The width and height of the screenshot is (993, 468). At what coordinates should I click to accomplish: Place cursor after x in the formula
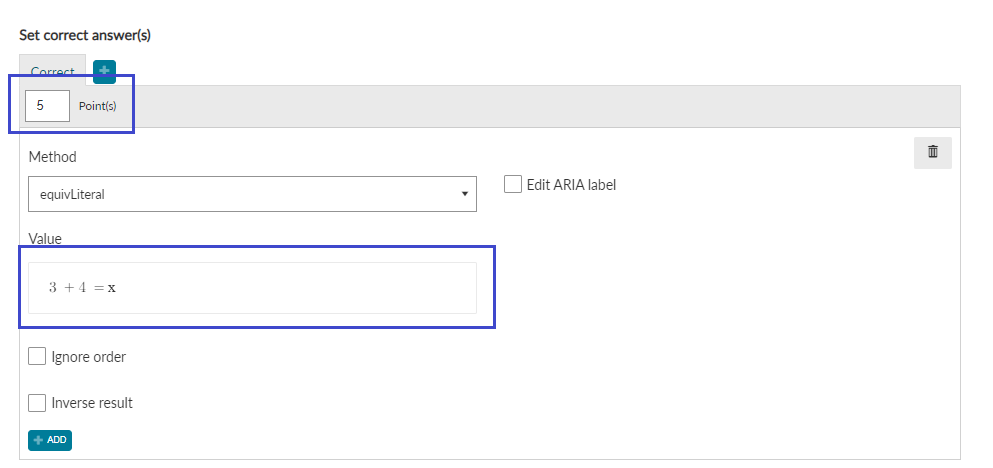point(117,288)
